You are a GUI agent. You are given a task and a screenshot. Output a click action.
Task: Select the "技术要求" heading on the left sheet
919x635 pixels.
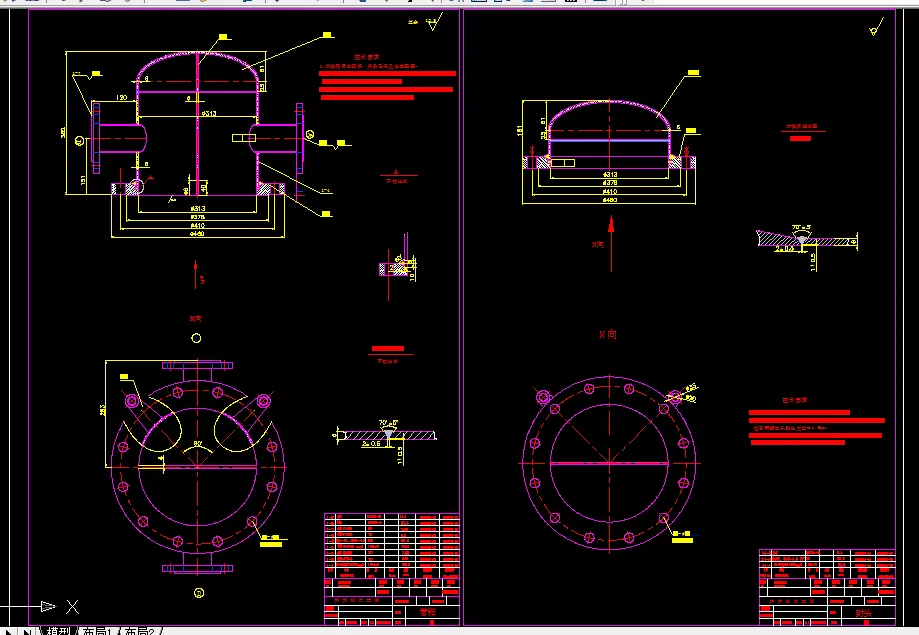(367, 57)
